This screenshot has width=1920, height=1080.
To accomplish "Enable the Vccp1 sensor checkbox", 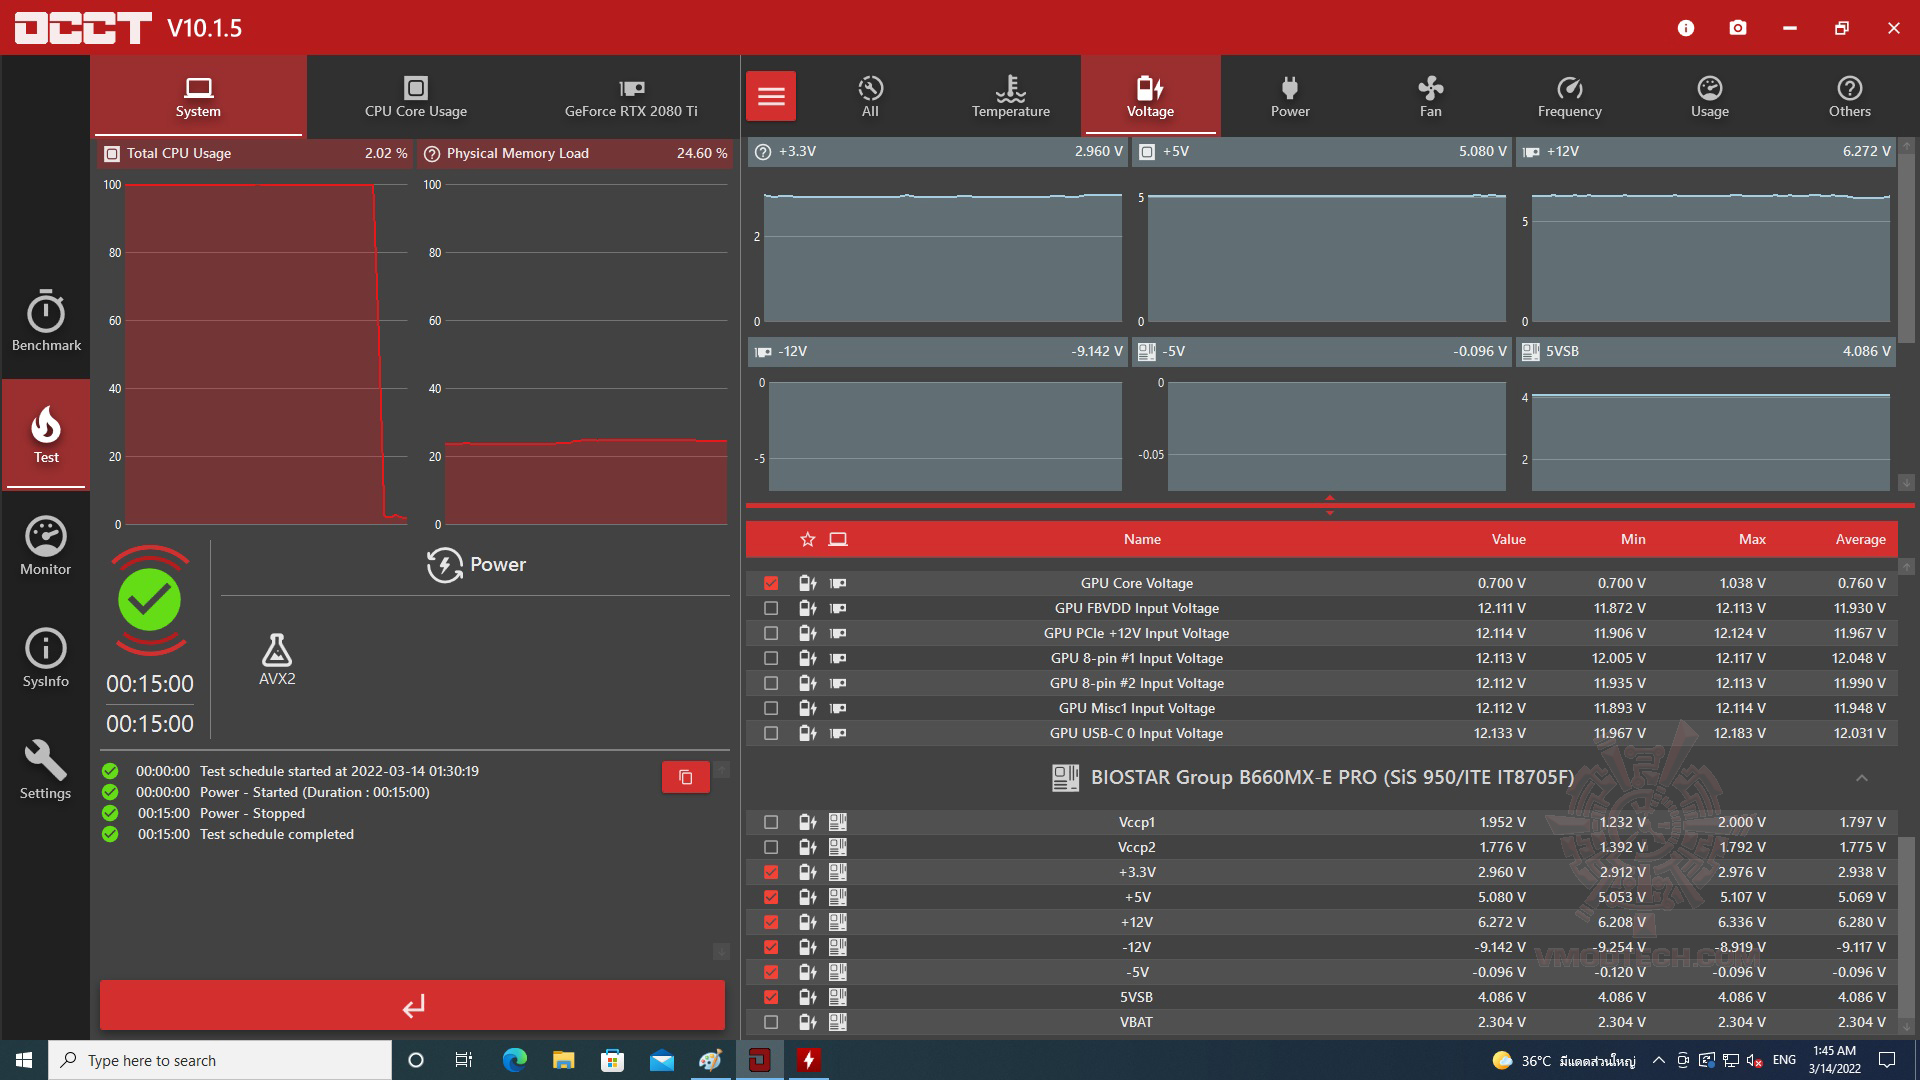I will 771,822.
